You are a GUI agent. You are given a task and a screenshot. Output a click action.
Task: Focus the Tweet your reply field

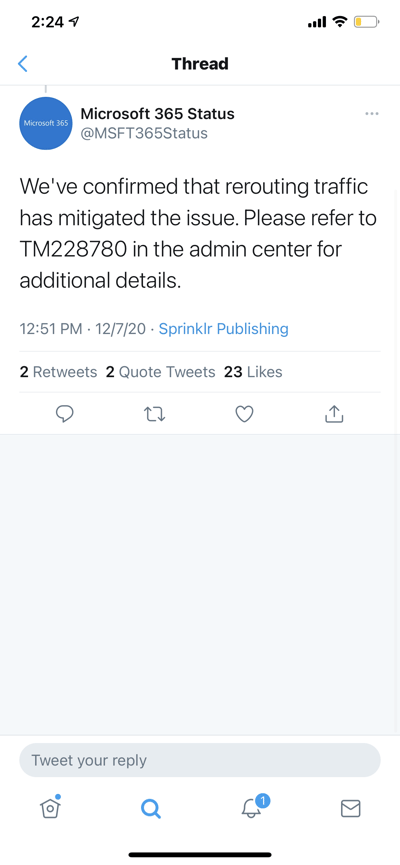coord(200,760)
